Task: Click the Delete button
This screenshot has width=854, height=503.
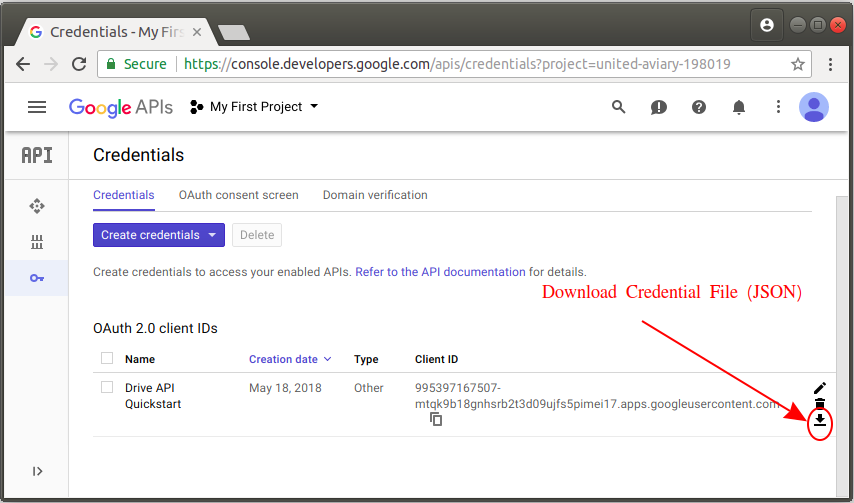Action: click(x=257, y=235)
